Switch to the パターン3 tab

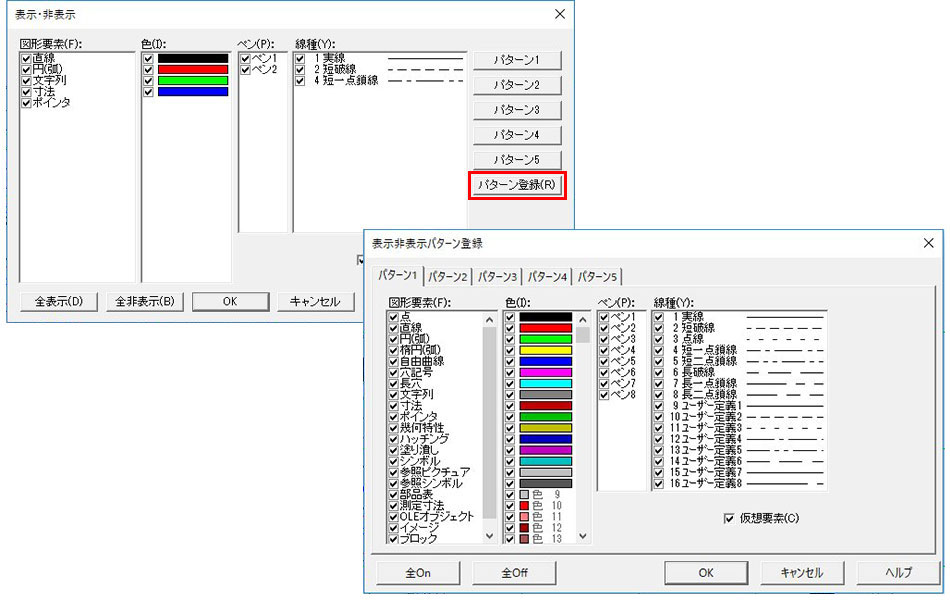click(497, 276)
